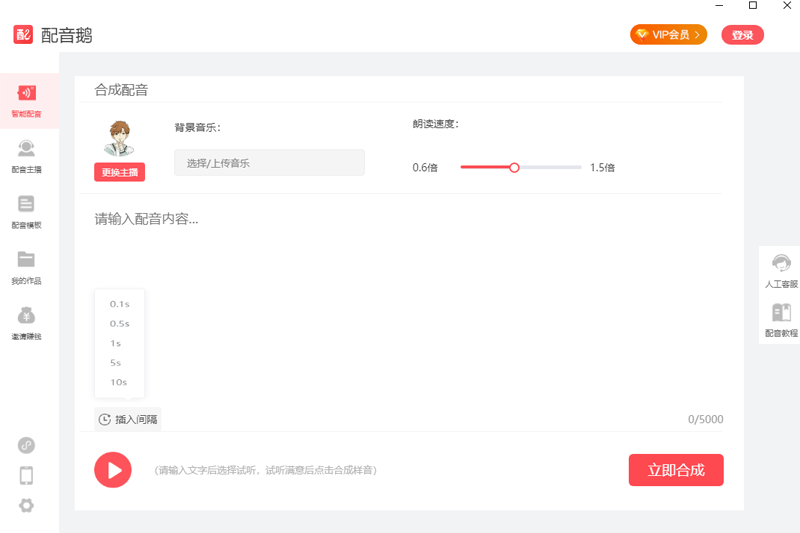
Task: Choose 10s from interval list
Action: 118,382
